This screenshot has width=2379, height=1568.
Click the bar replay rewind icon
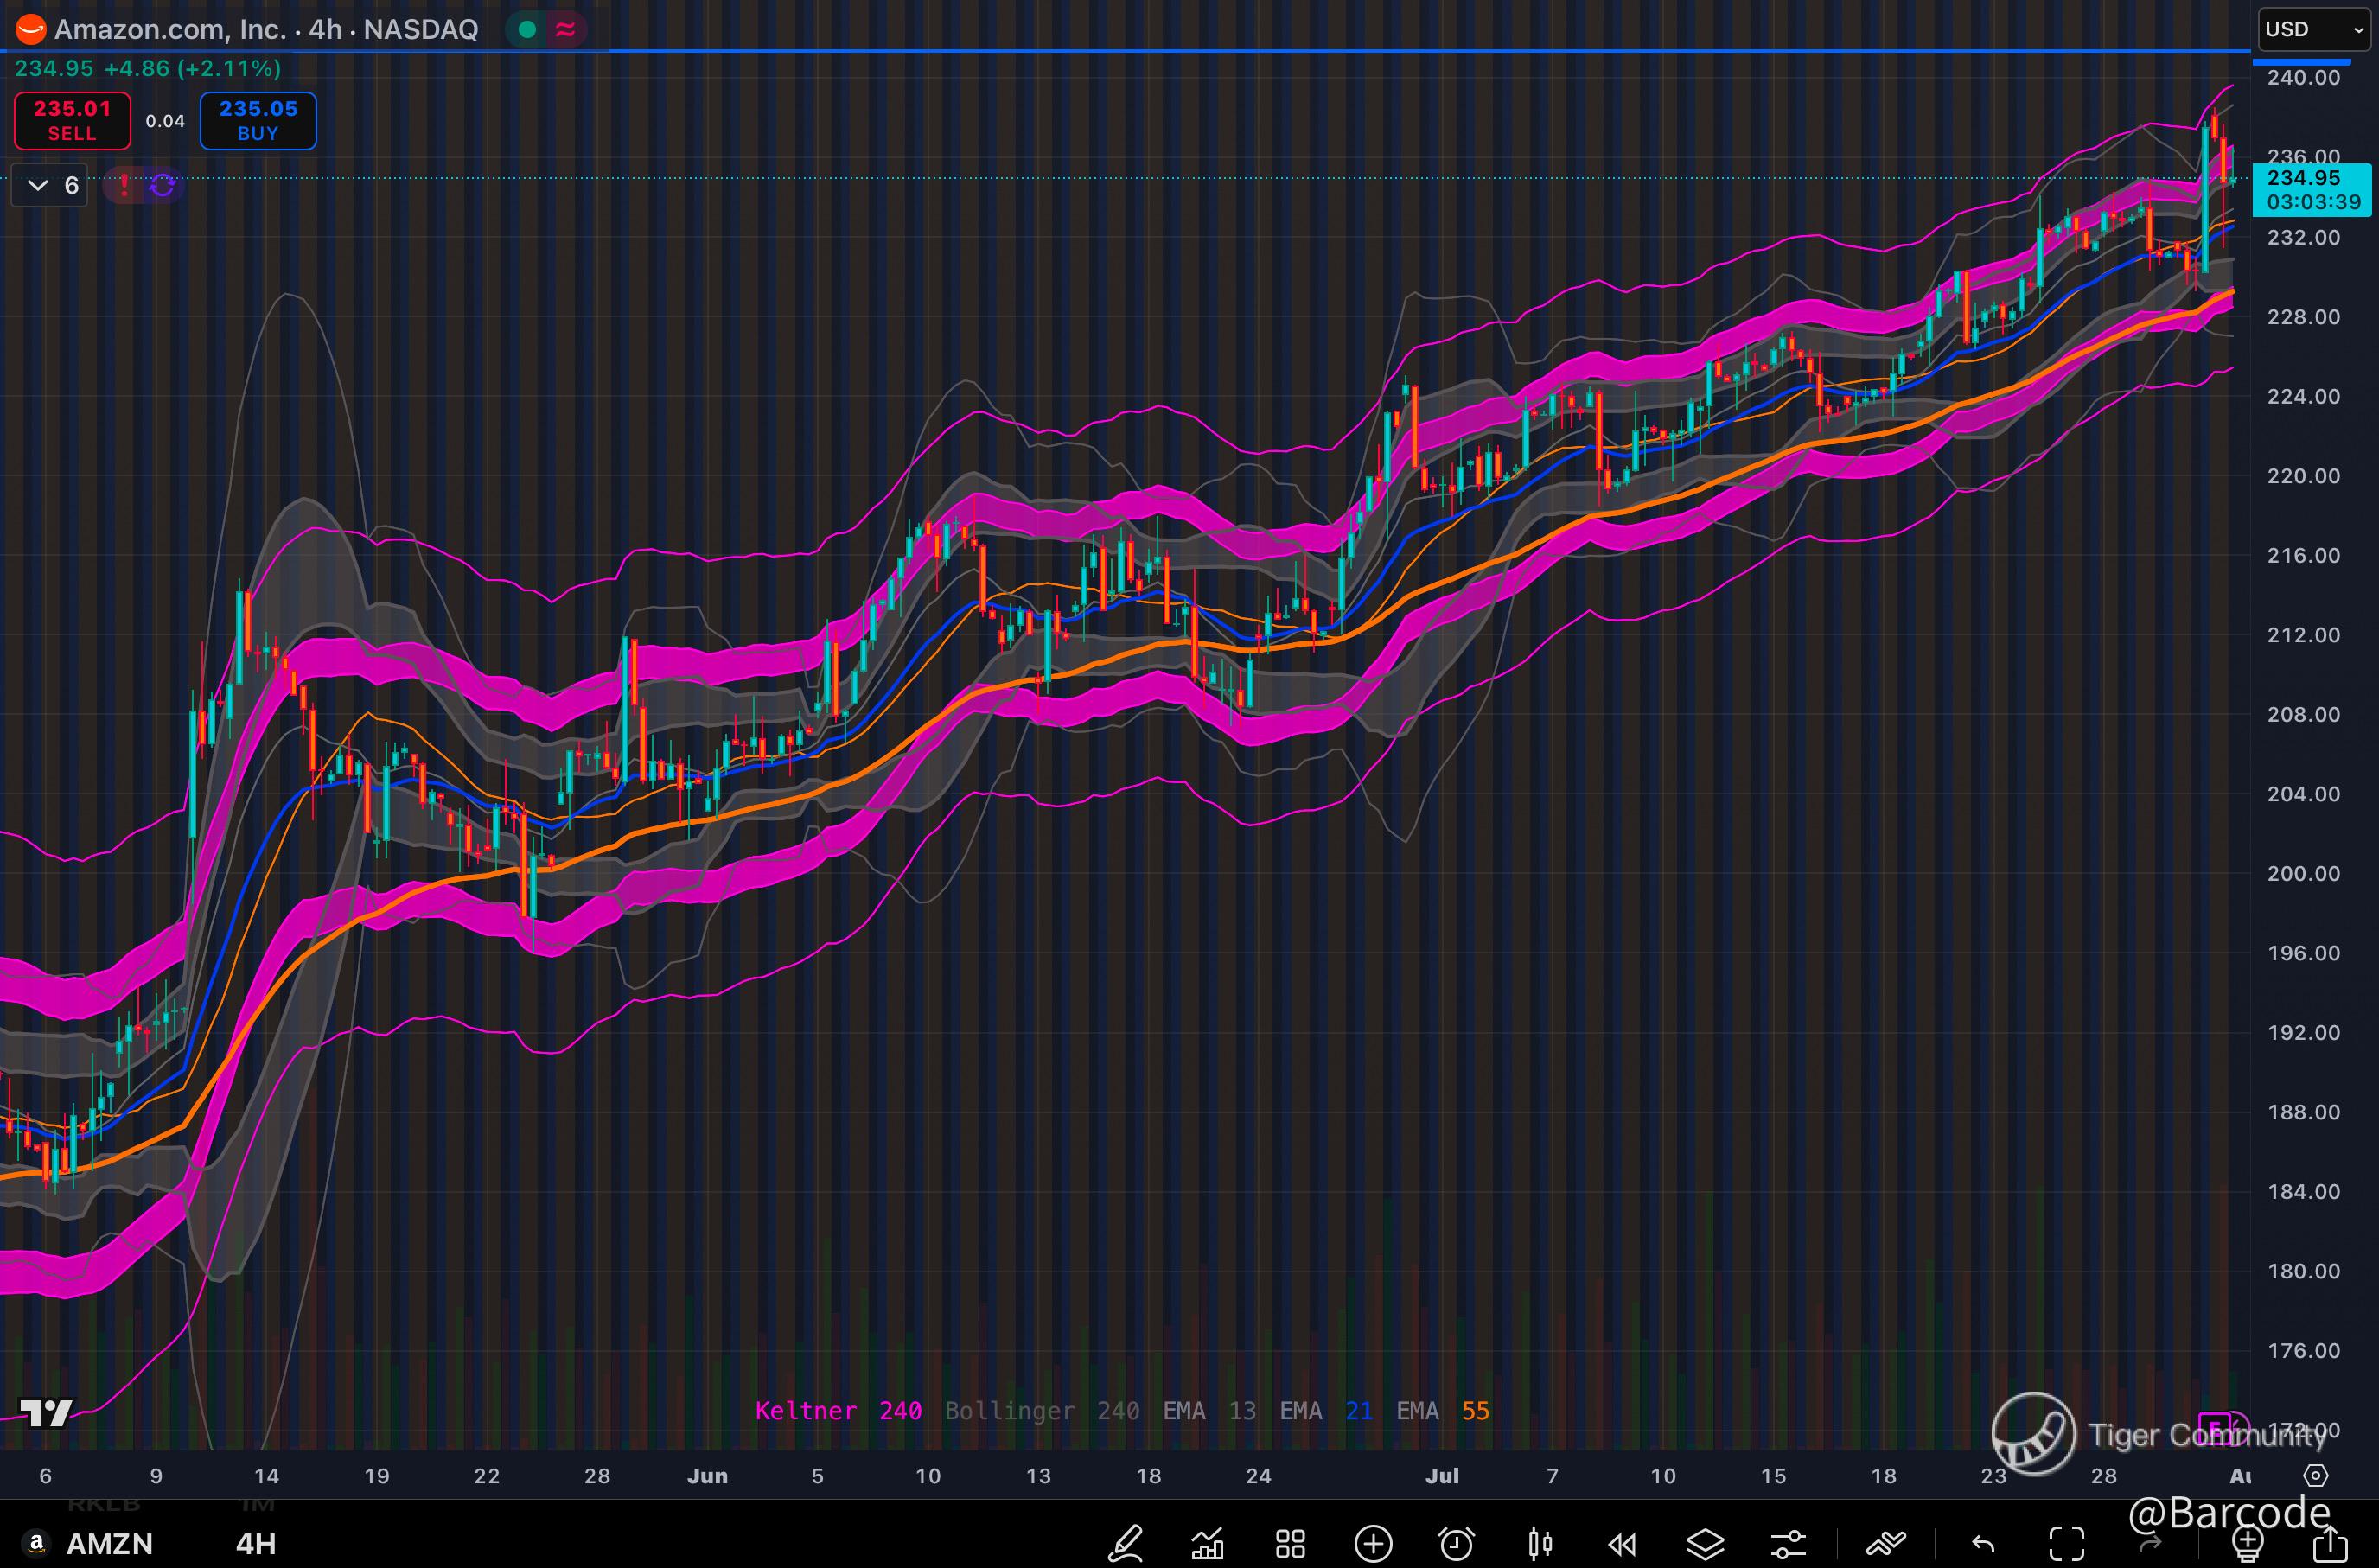point(1622,1543)
